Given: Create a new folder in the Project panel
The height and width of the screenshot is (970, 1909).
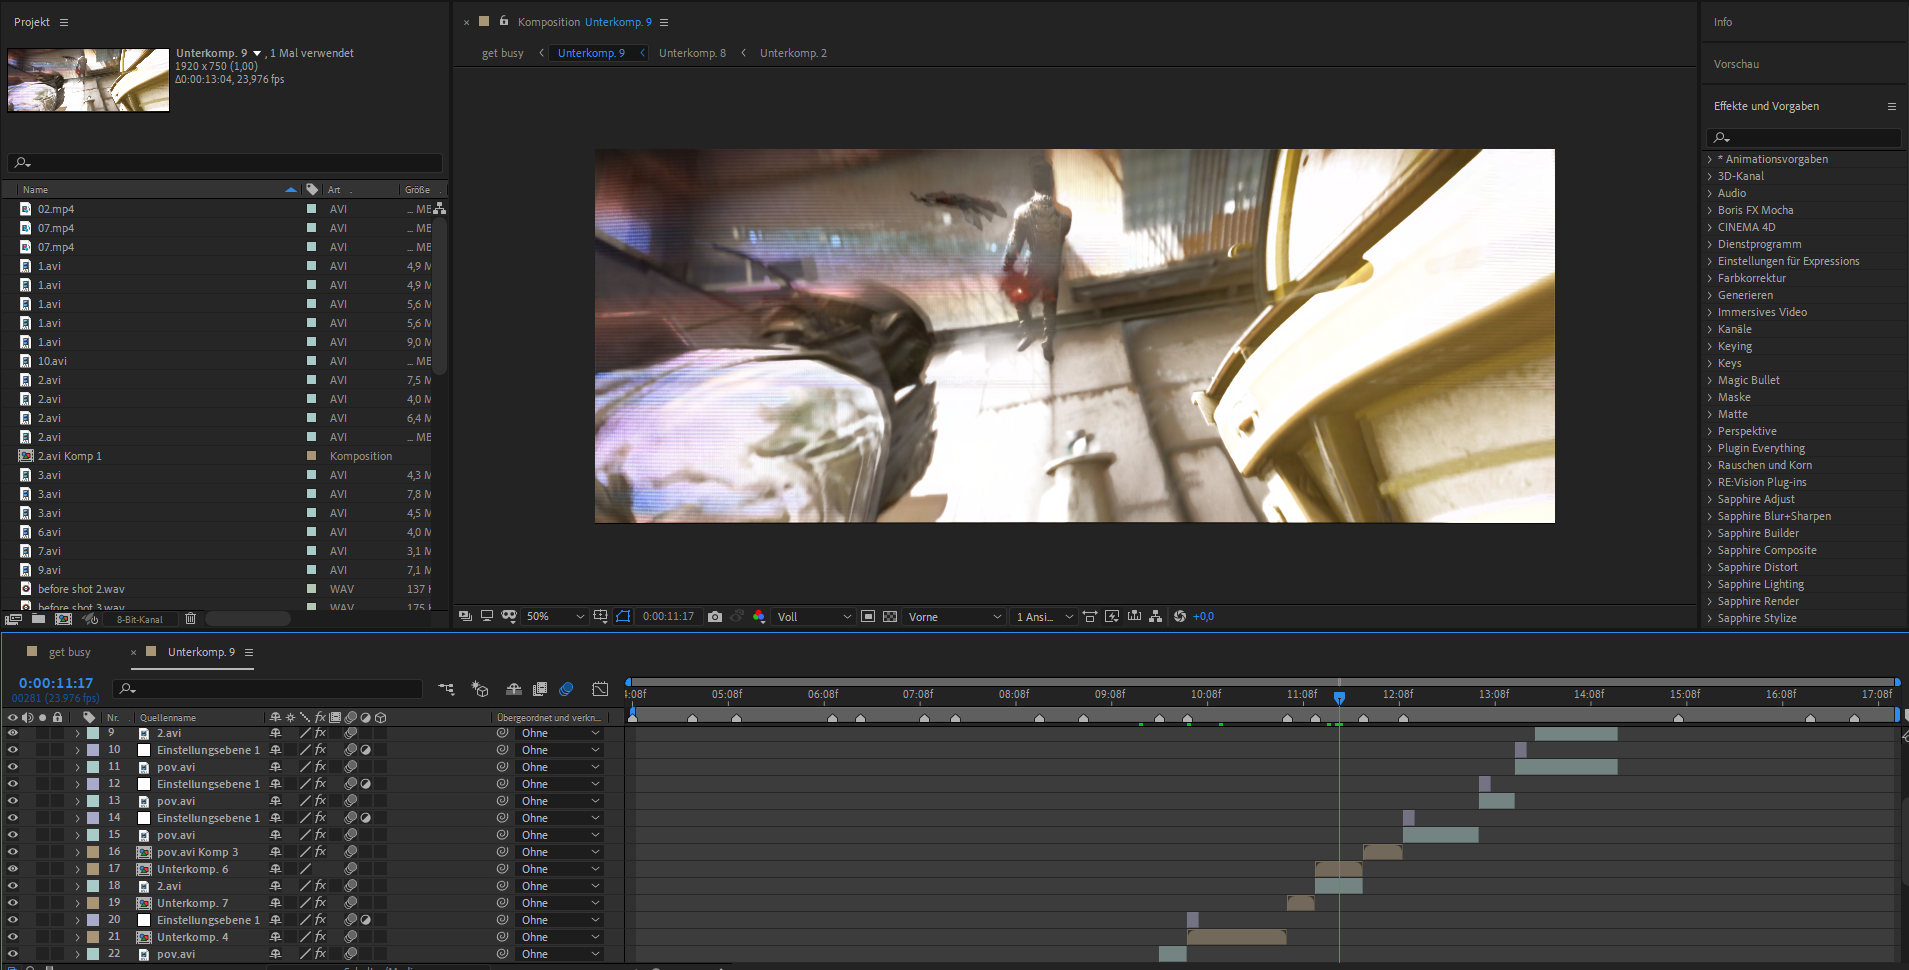Looking at the screenshot, I should coord(38,619).
